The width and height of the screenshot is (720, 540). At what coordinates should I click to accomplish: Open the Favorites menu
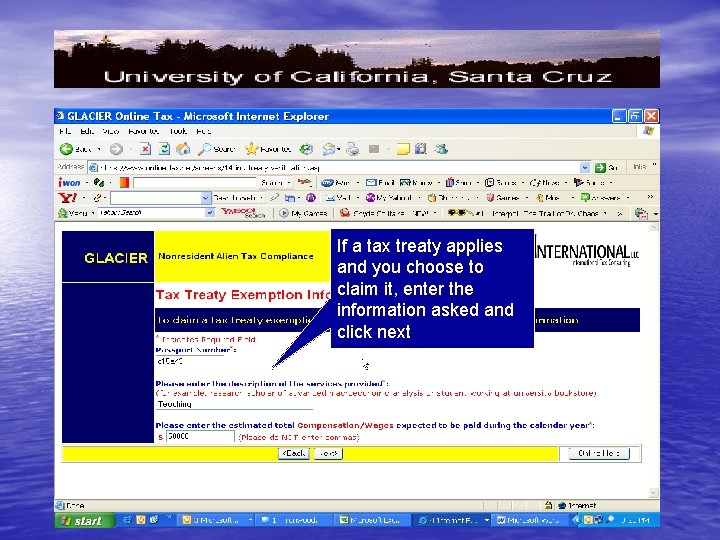[143, 131]
